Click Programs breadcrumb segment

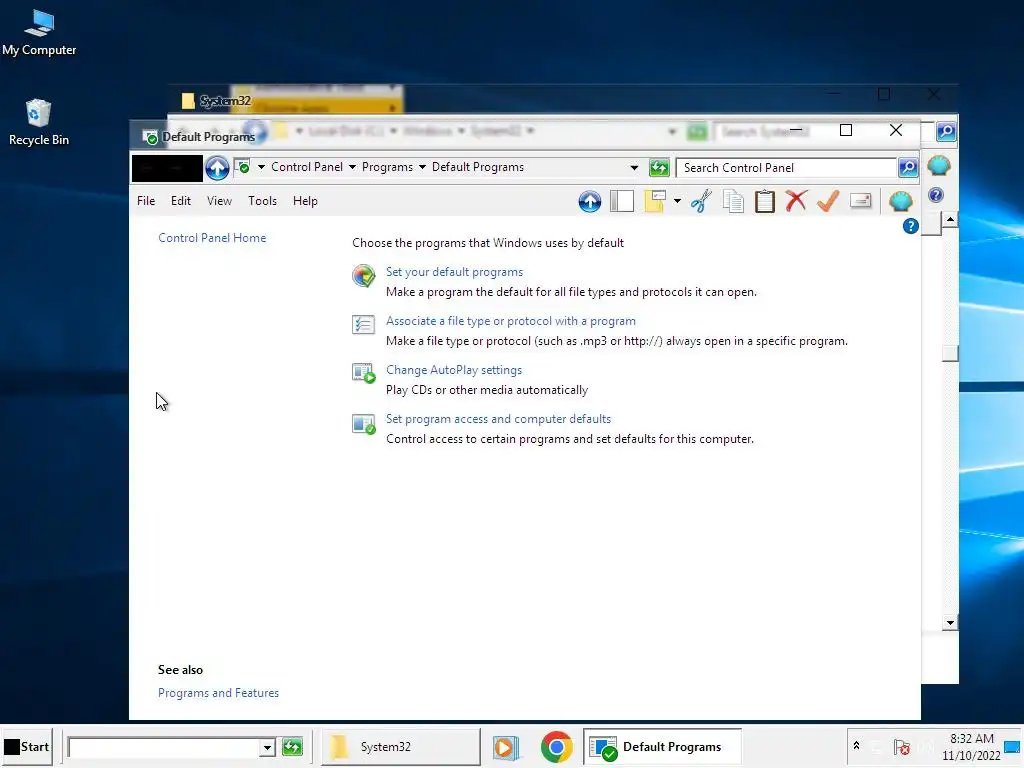387,167
